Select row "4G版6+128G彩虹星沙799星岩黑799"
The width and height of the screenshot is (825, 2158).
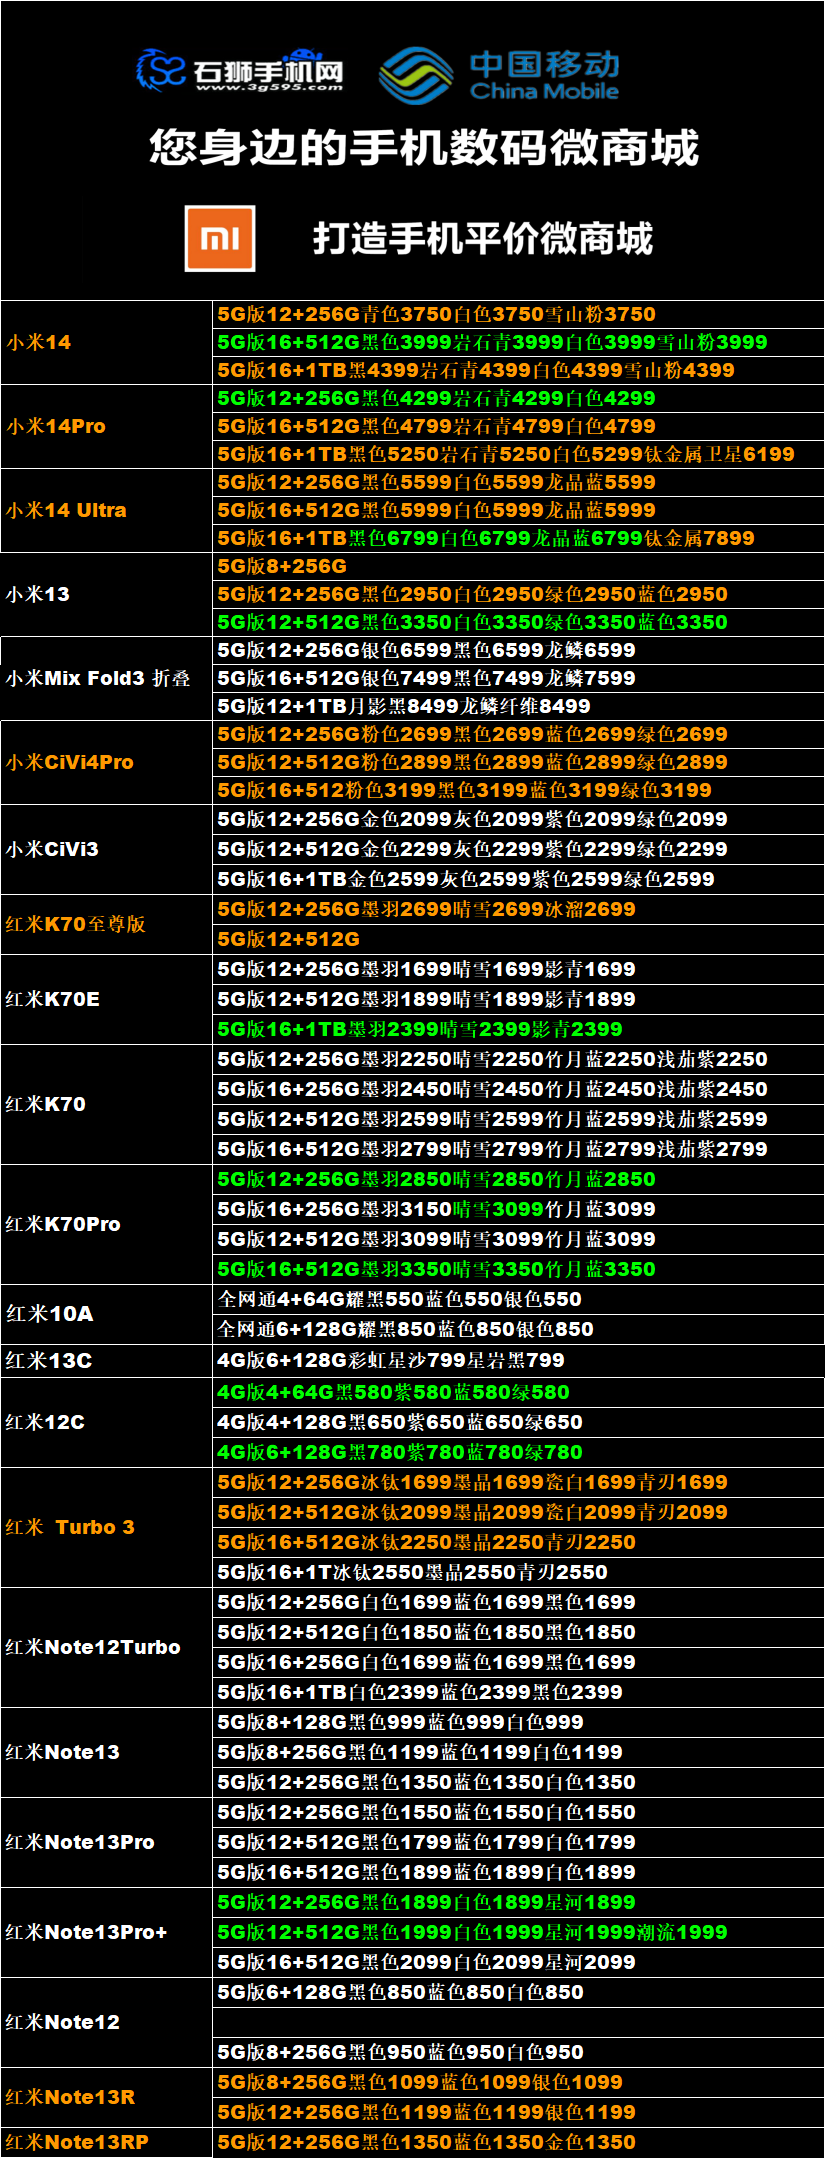coord(519,1361)
